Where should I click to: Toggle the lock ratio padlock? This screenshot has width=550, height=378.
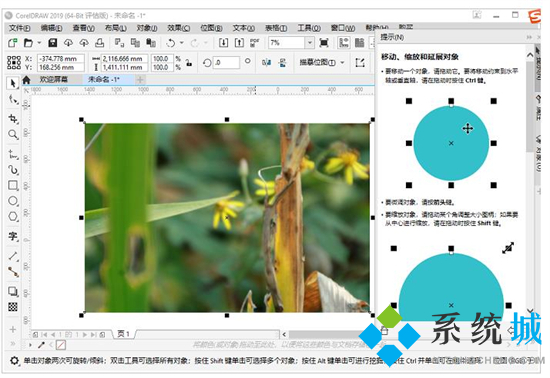[189, 63]
